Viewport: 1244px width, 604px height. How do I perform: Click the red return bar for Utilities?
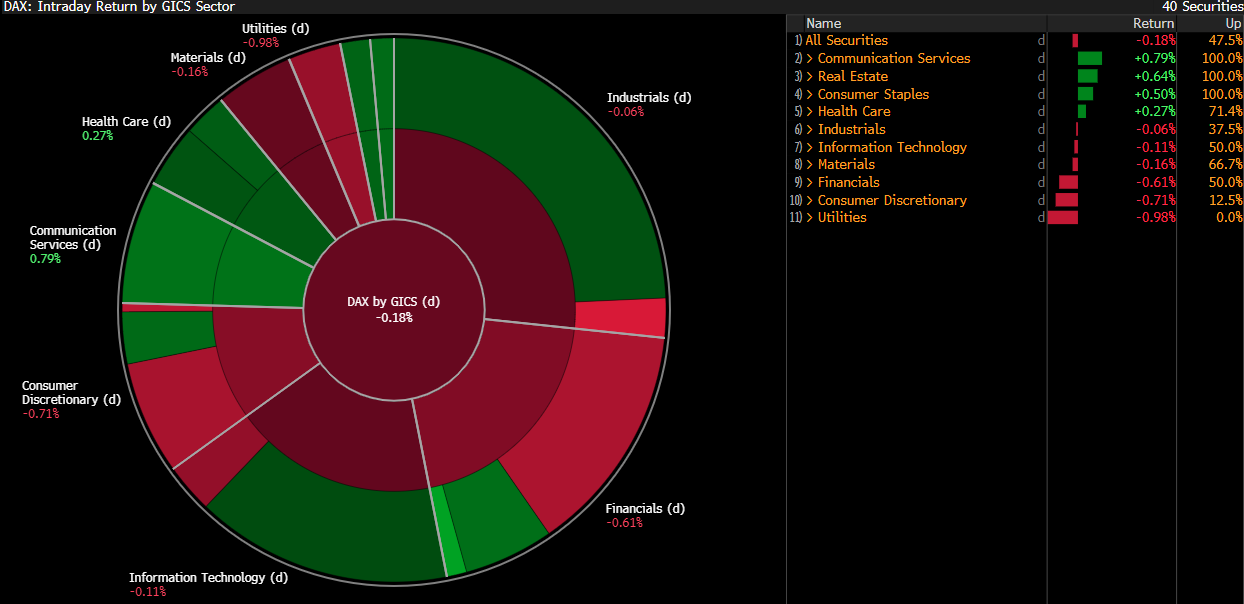click(1063, 217)
